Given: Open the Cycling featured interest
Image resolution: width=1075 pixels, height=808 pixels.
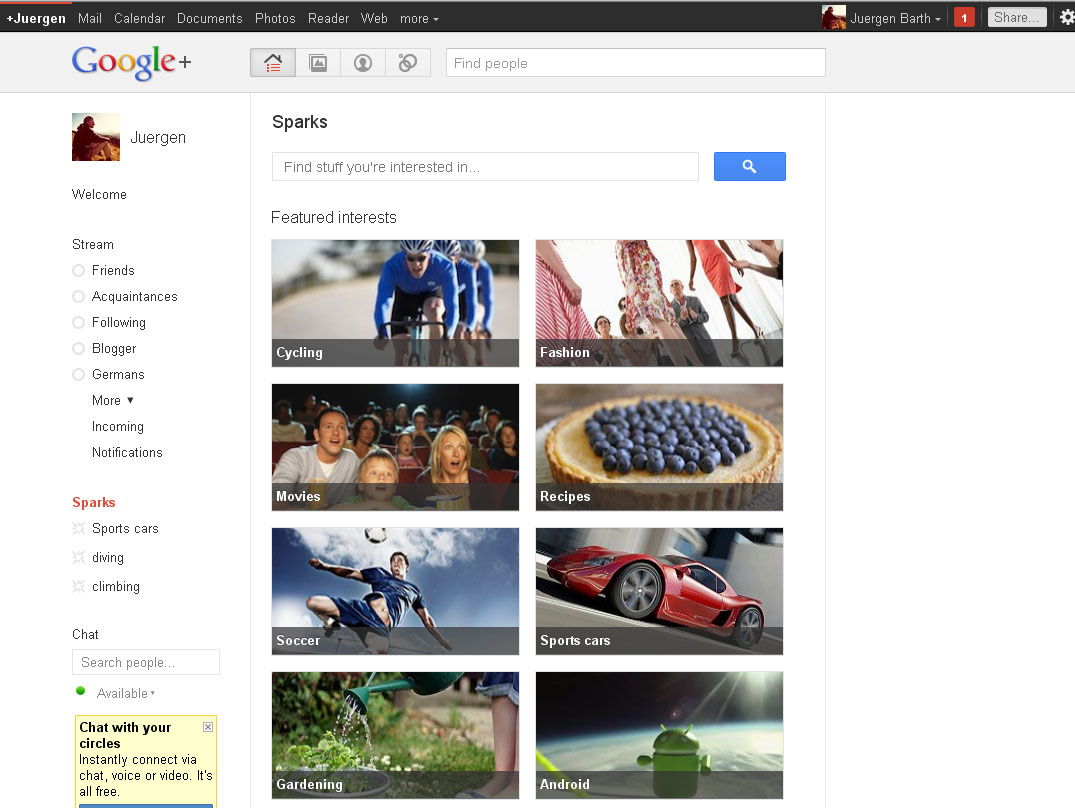Looking at the screenshot, I should [x=396, y=303].
